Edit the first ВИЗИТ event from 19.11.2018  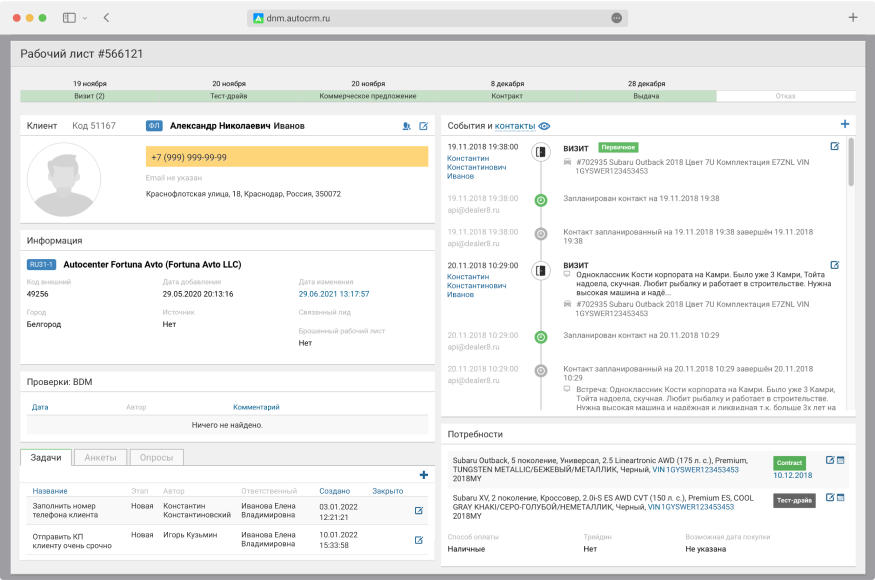[x=835, y=146]
